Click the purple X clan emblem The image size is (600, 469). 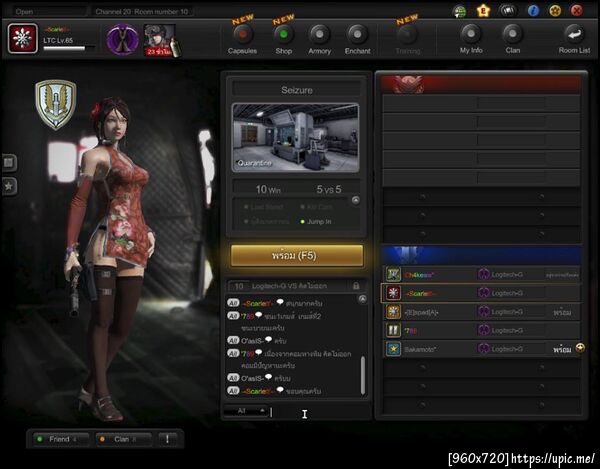coord(122,40)
